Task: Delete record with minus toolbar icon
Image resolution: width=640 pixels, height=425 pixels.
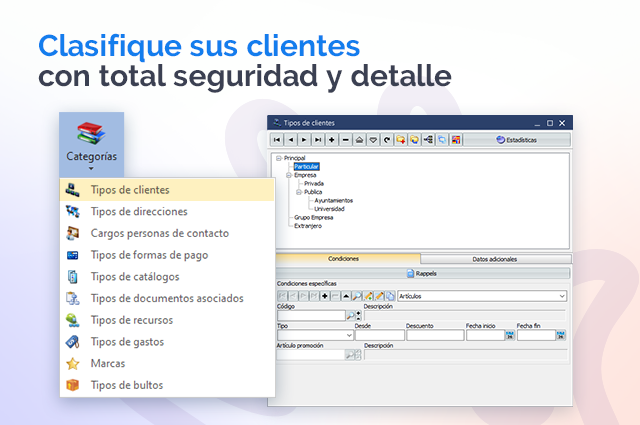Action: click(345, 140)
